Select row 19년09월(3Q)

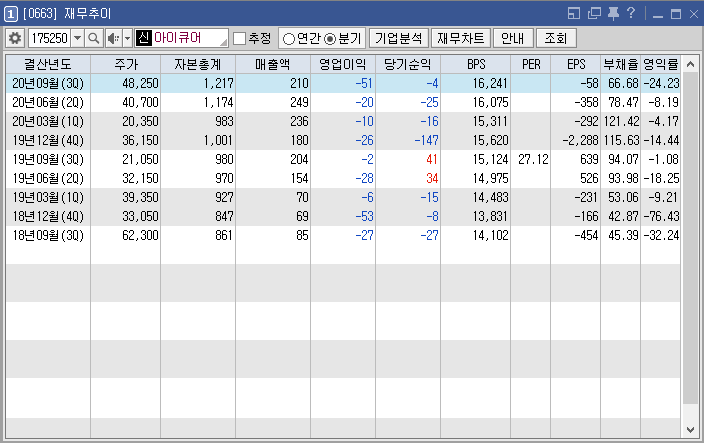[x=343, y=159]
